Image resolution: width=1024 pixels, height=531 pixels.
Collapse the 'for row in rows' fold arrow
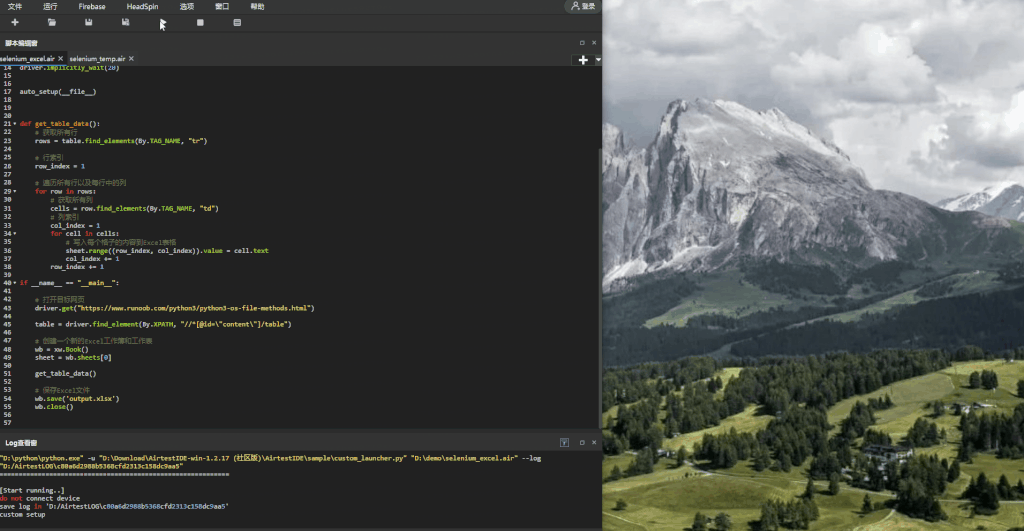(14, 191)
